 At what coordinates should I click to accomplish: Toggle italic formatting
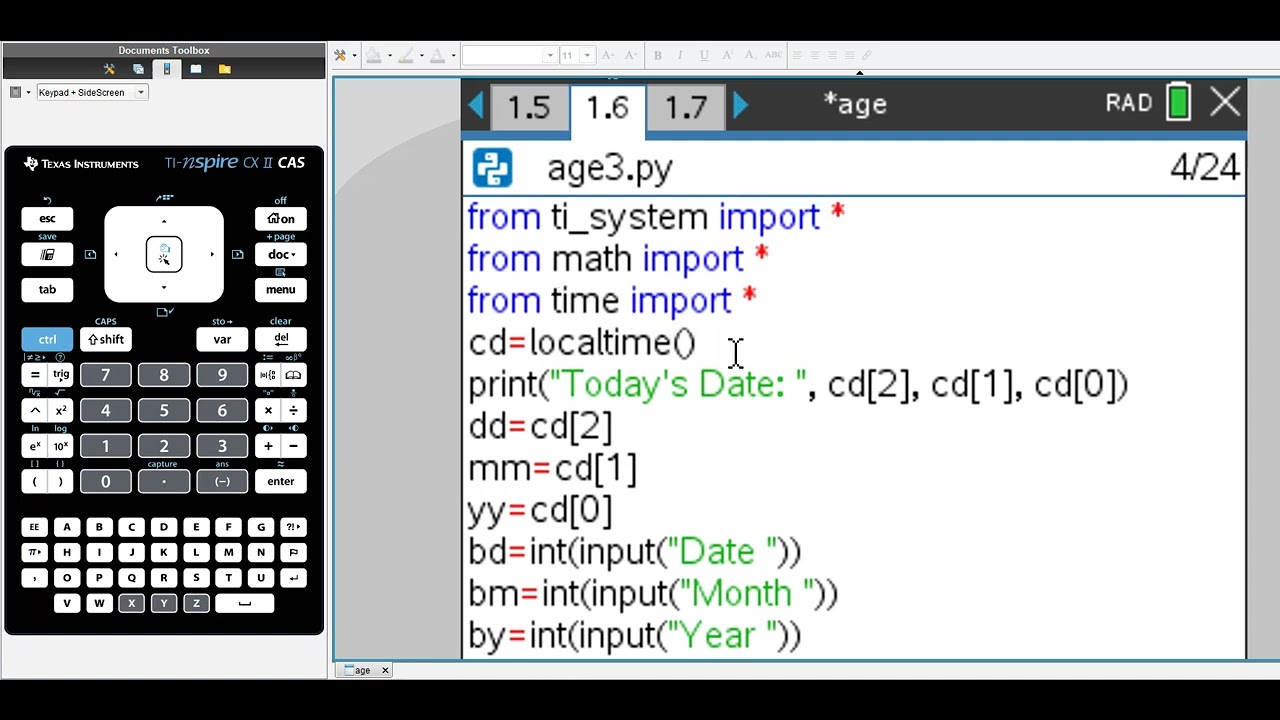[x=682, y=56]
